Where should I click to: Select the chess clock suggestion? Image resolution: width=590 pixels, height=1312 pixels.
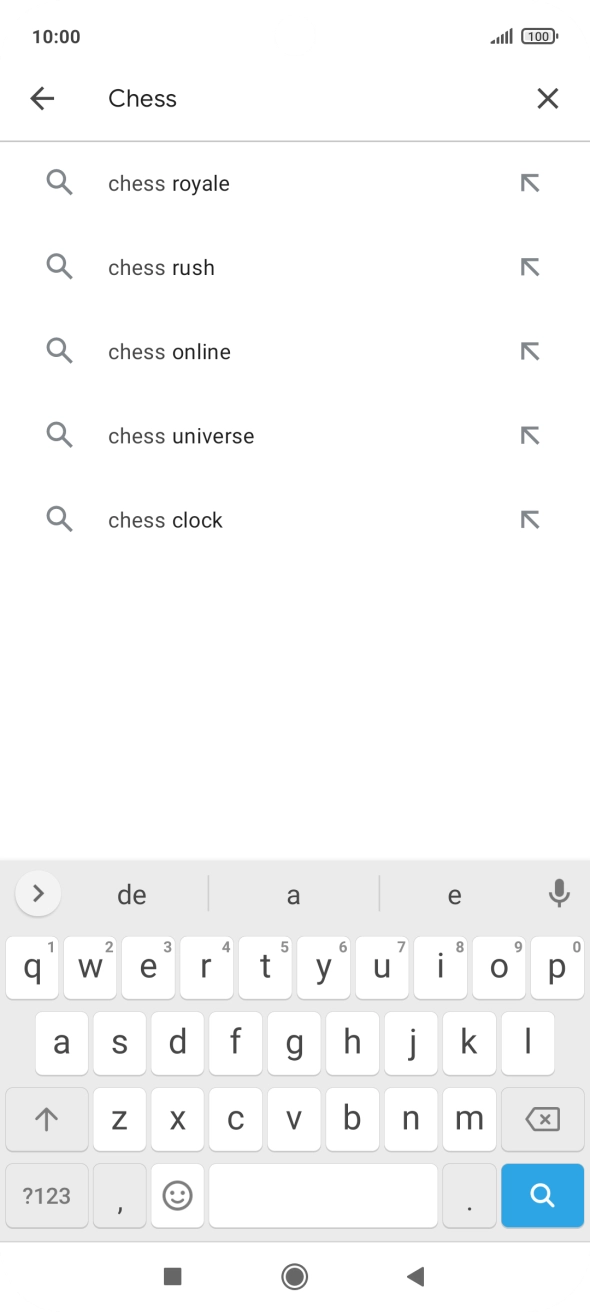[x=165, y=519]
